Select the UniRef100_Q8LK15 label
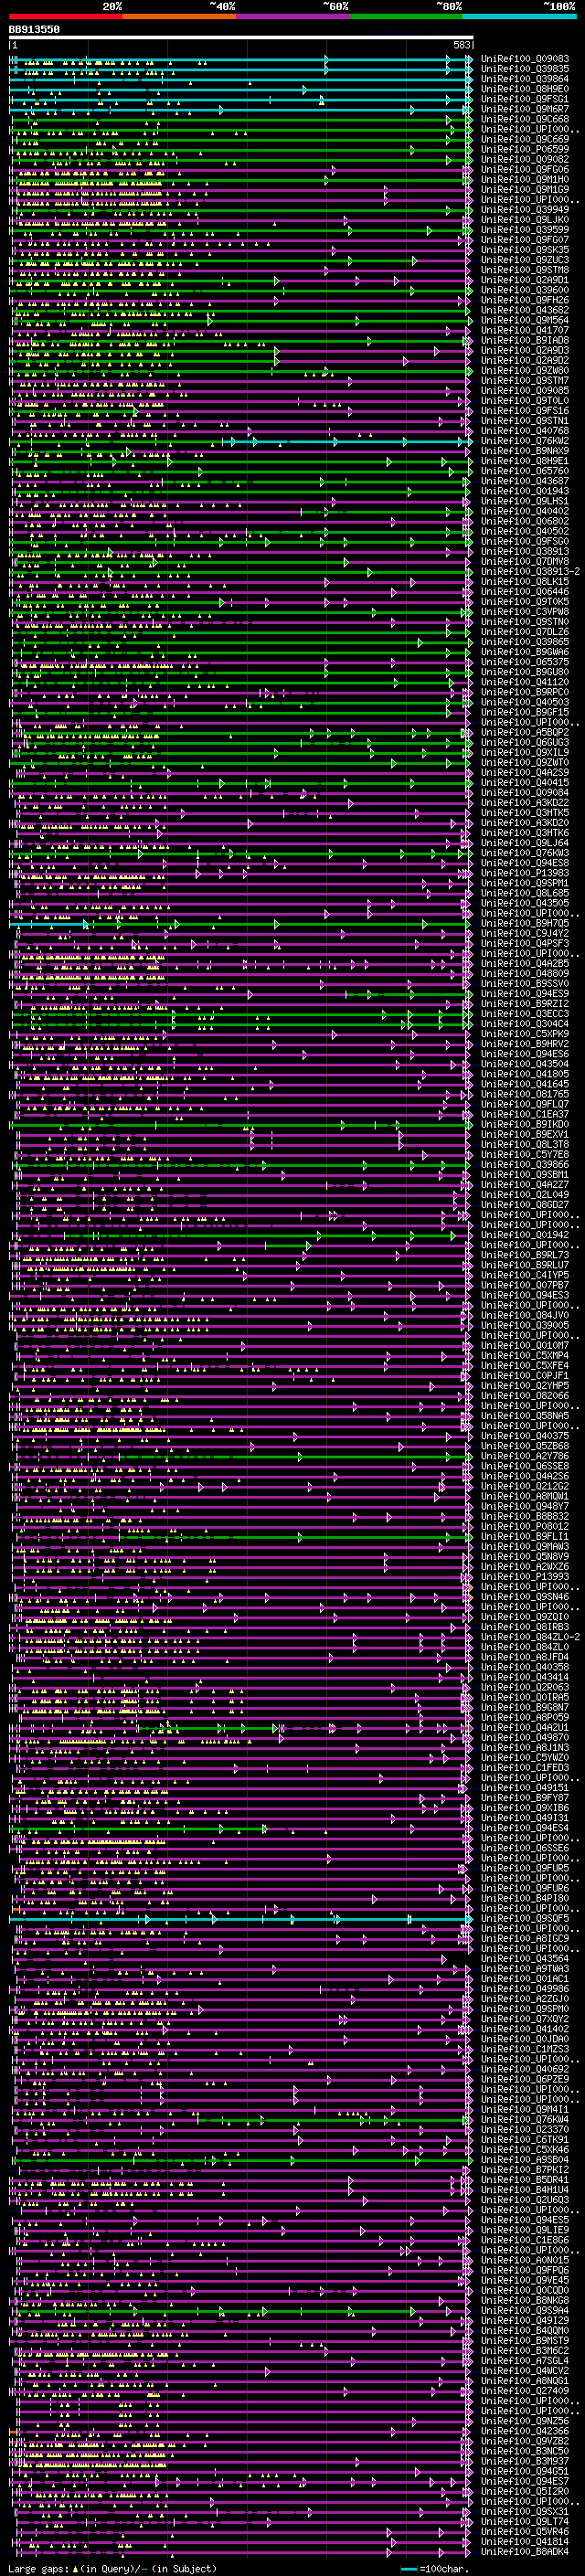Viewport: 585px width, 2576px height. 525,581
